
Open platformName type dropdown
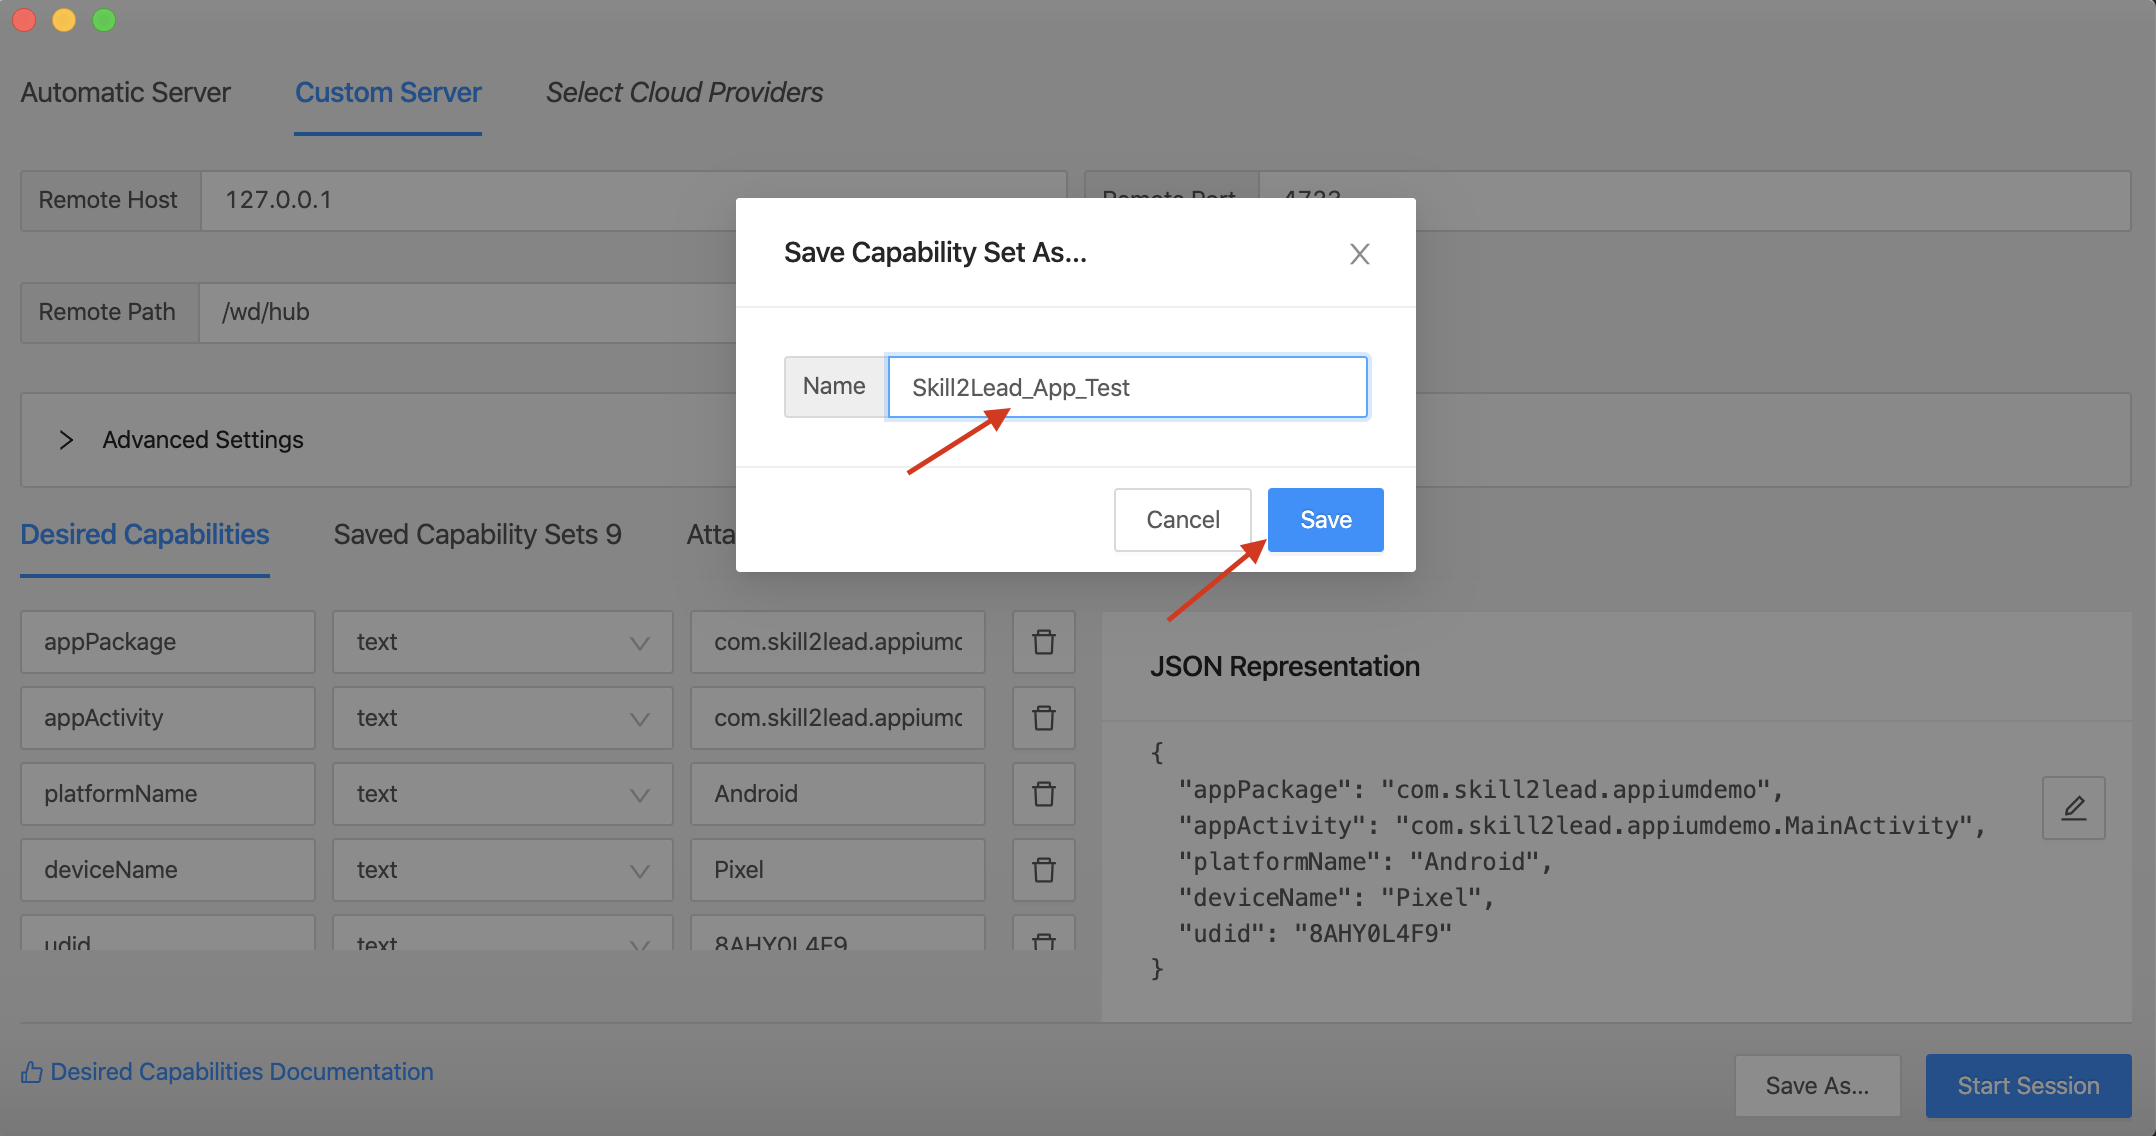coord(502,794)
